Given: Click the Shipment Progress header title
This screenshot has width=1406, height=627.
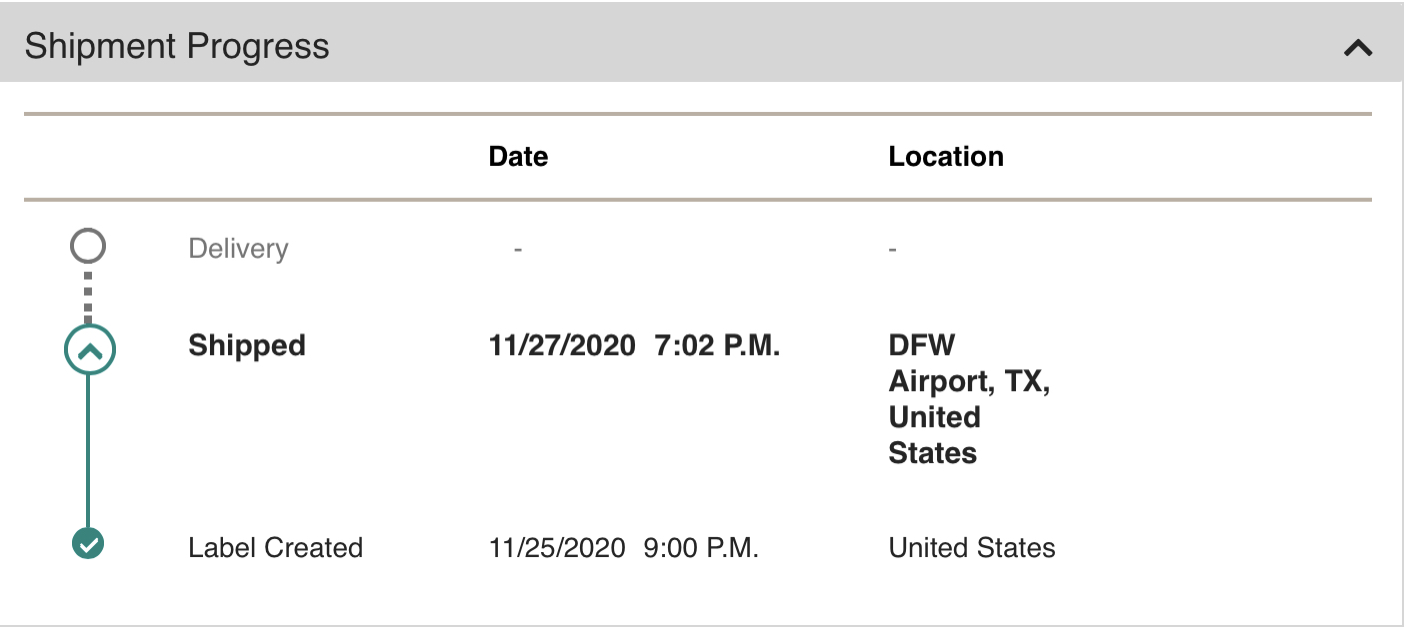Looking at the screenshot, I should 177,46.
